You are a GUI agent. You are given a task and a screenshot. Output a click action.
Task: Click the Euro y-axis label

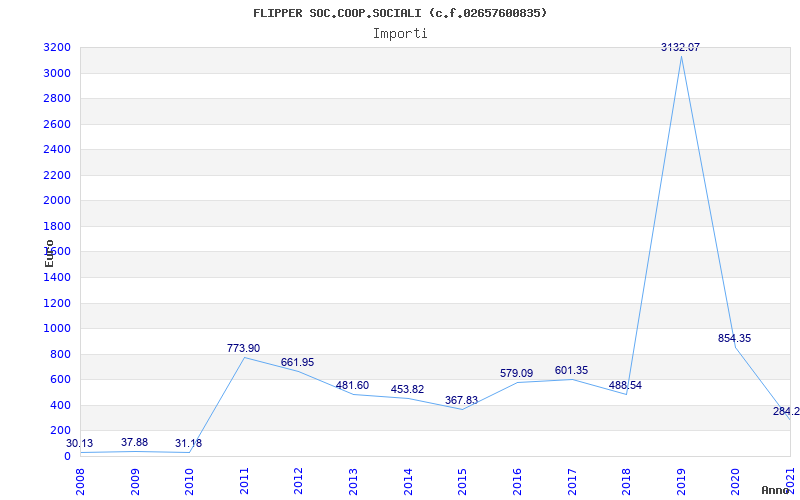[x=49, y=252]
